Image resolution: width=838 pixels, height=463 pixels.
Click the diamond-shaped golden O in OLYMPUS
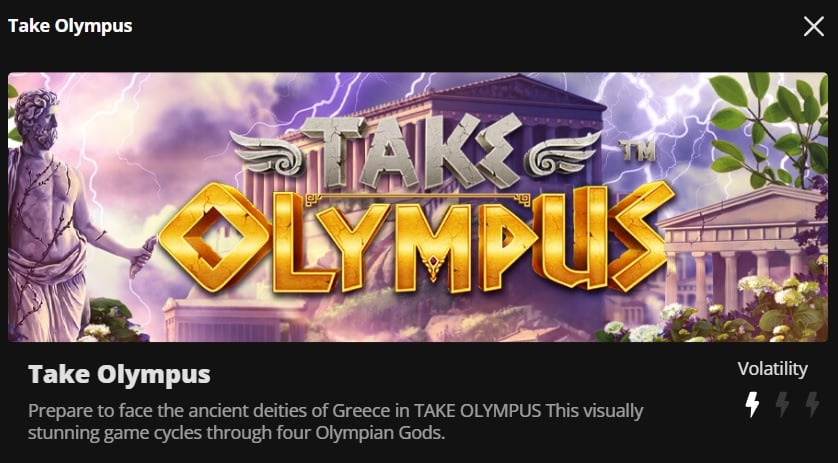(214, 237)
